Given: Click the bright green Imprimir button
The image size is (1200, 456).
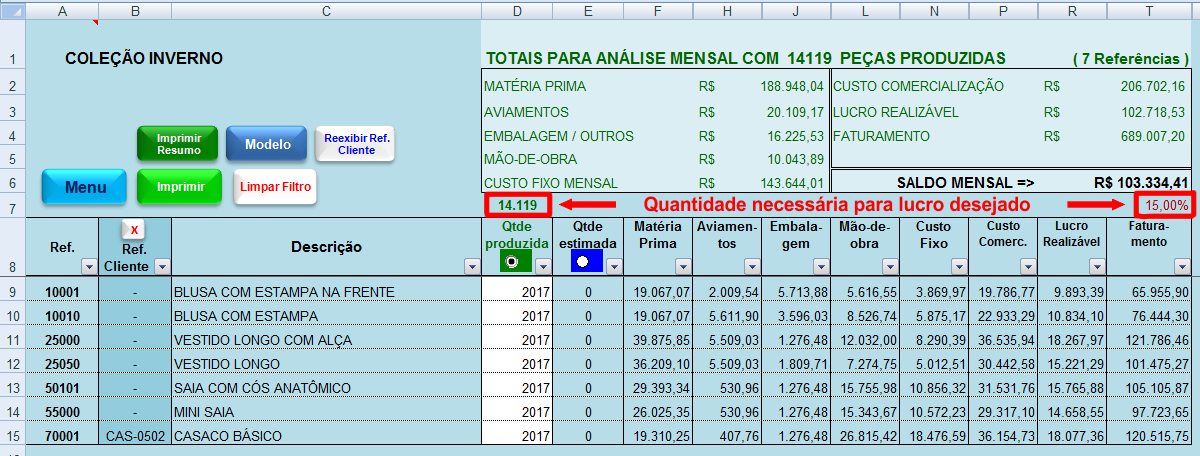Looking at the screenshot, I should (x=180, y=187).
